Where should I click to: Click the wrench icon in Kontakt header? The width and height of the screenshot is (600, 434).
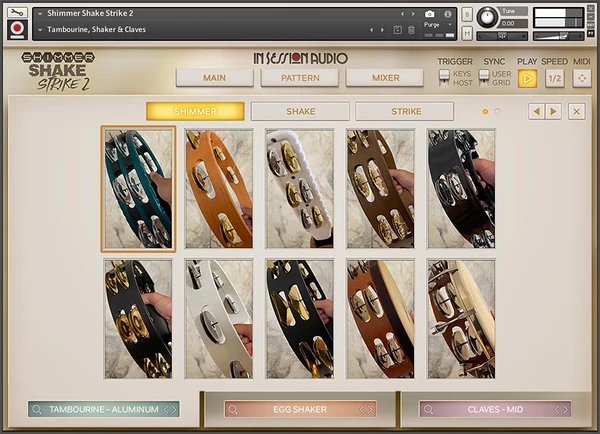tap(15, 12)
